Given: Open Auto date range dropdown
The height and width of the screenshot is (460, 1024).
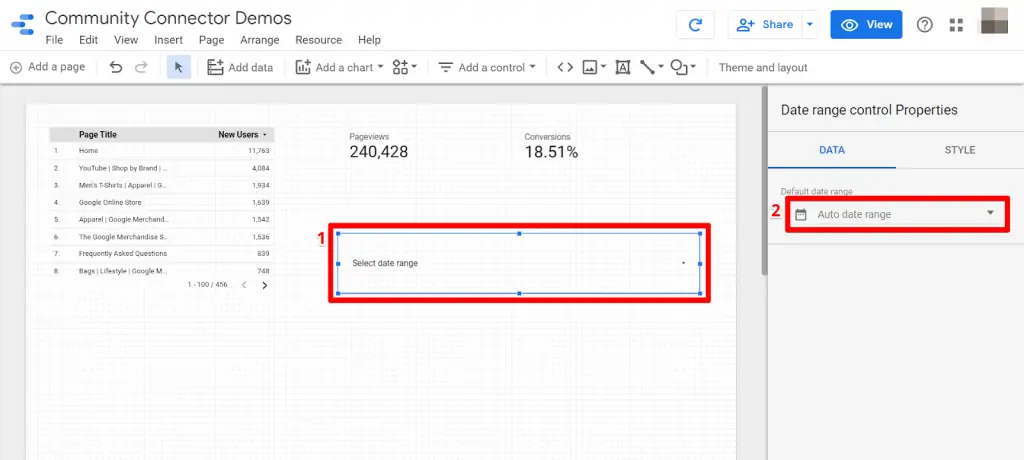Looking at the screenshot, I should [898, 214].
